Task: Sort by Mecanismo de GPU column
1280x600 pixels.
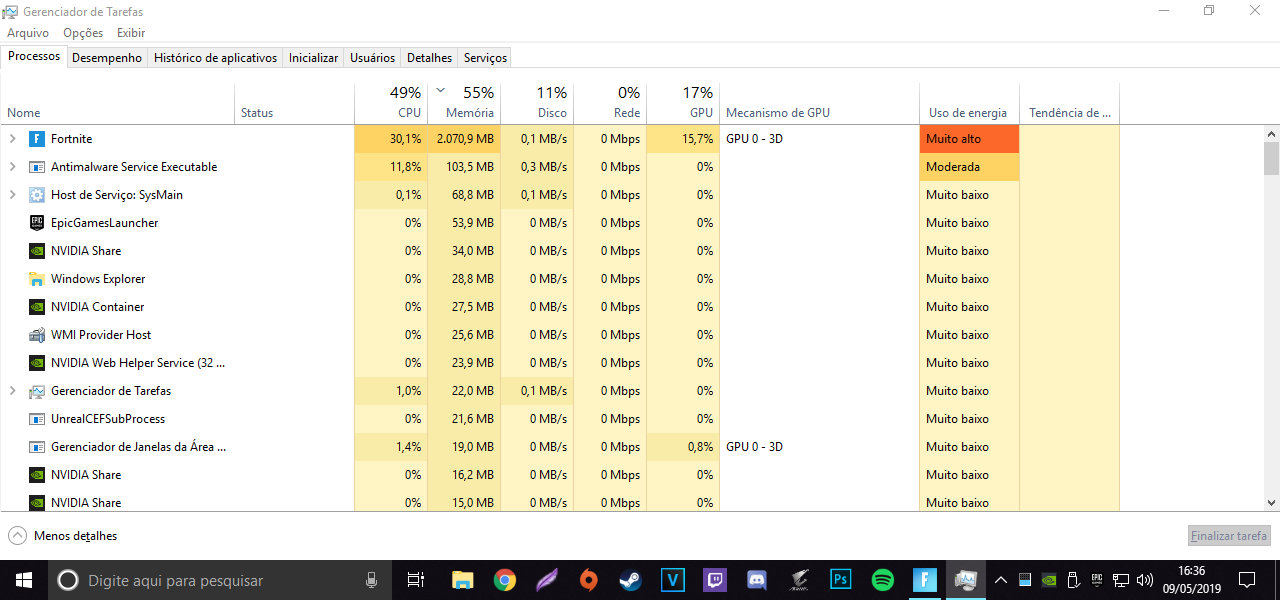Action: click(819, 103)
